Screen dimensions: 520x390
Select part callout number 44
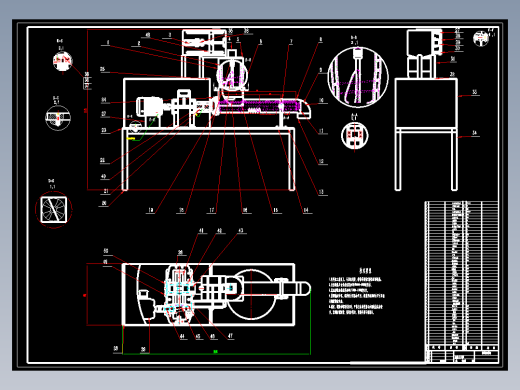(182, 336)
